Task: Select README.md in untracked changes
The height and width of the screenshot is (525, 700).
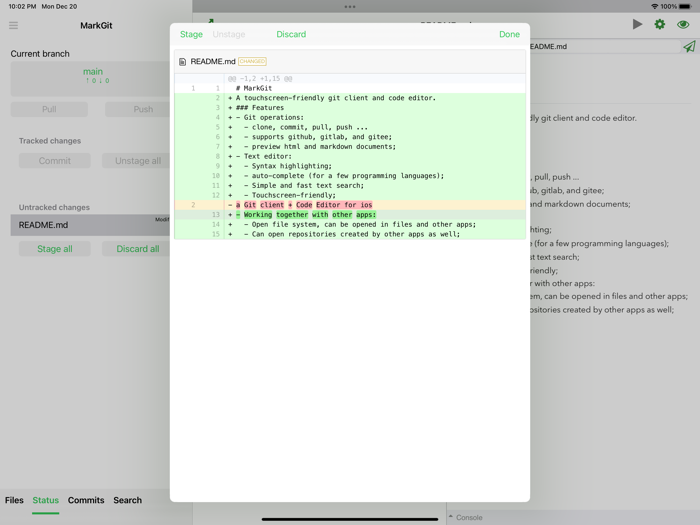Action: pyautogui.click(x=90, y=225)
